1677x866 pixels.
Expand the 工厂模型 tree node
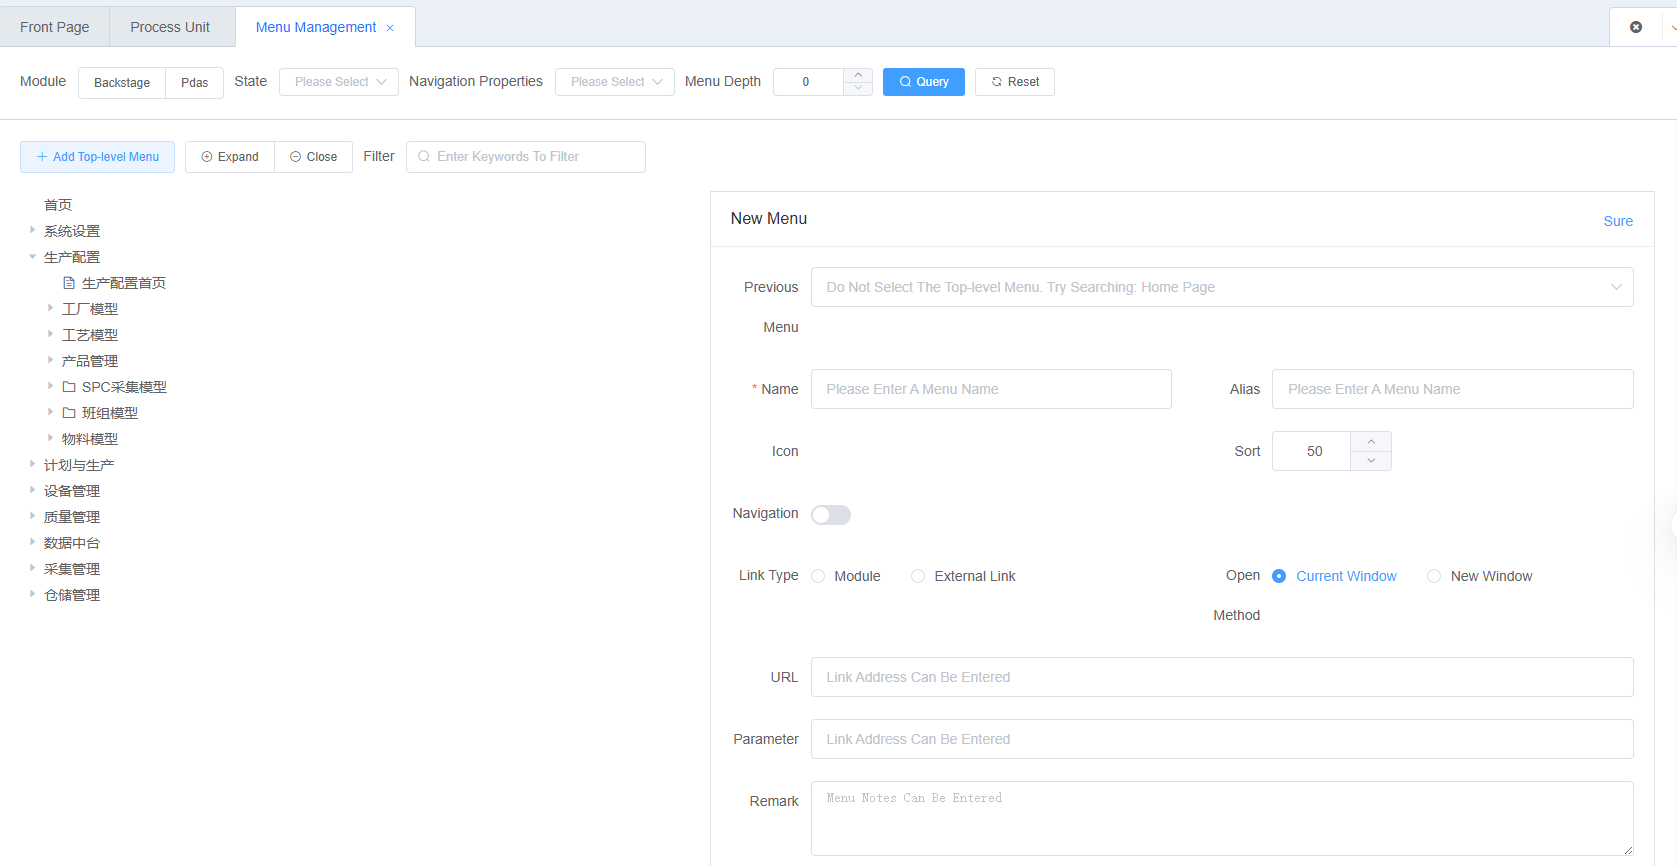(50, 308)
